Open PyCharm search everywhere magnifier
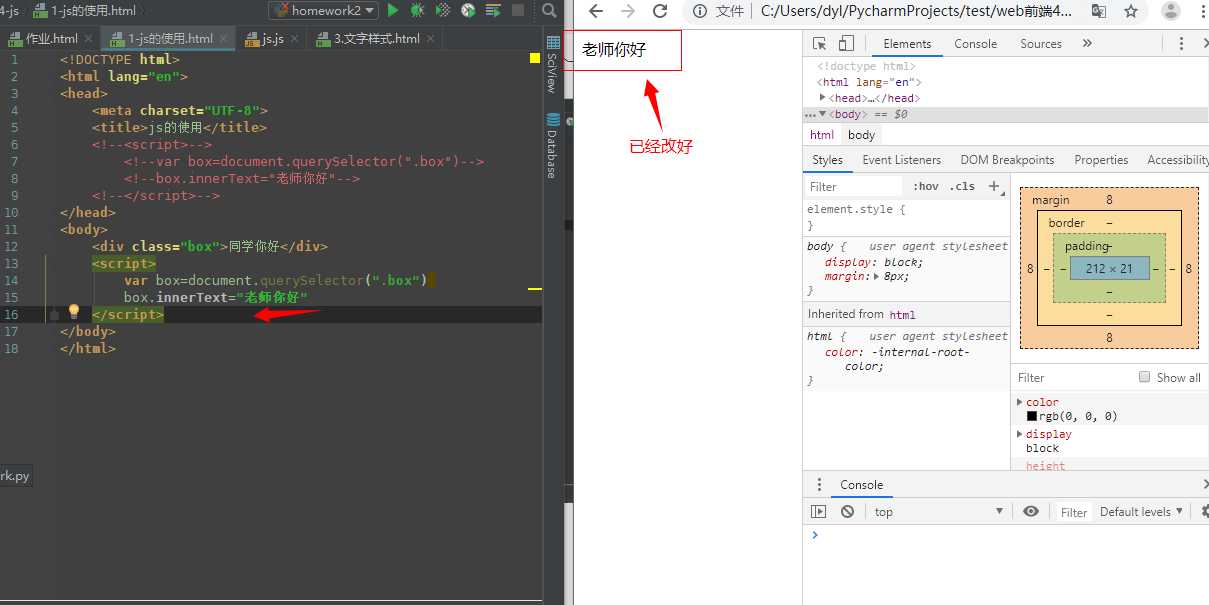The width and height of the screenshot is (1209, 605). click(x=549, y=10)
